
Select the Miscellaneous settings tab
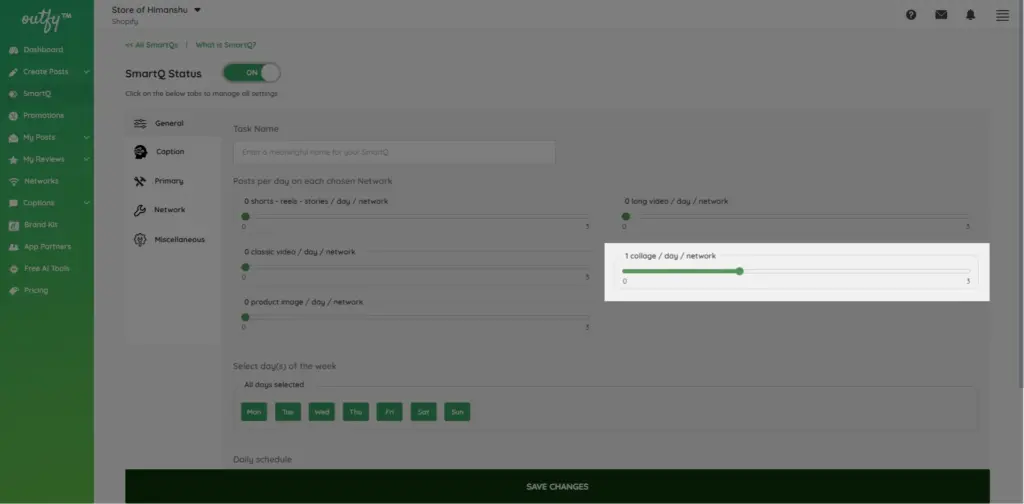click(179, 240)
